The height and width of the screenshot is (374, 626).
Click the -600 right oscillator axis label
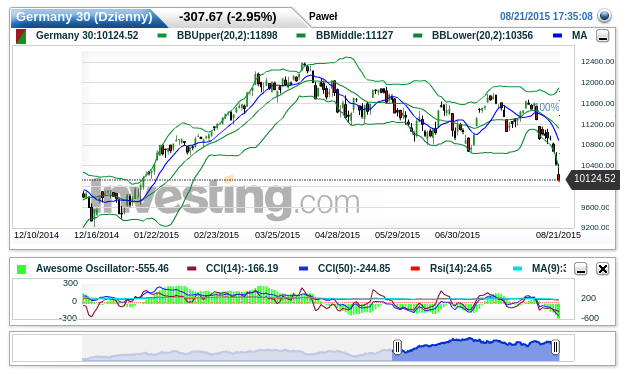pyautogui.click(x=589, y=318)
